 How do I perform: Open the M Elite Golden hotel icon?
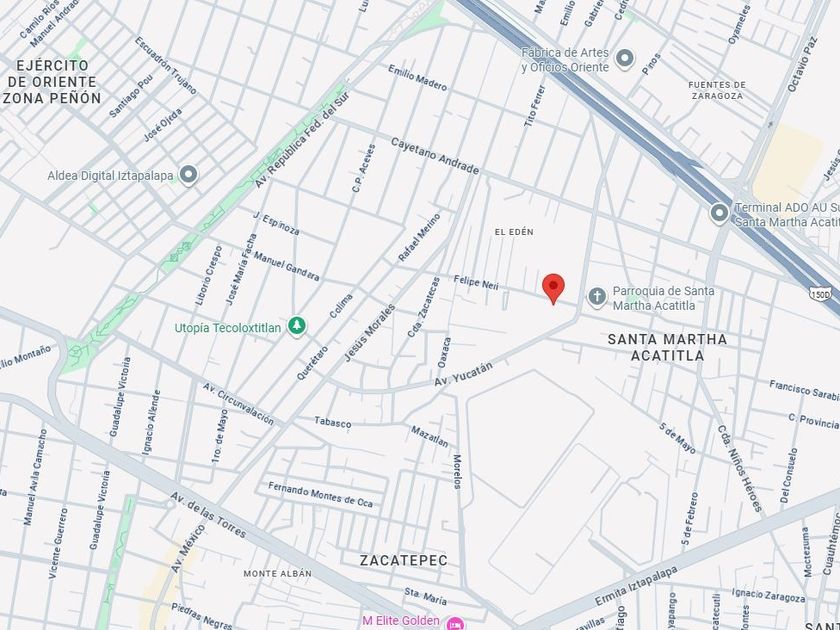455,623
